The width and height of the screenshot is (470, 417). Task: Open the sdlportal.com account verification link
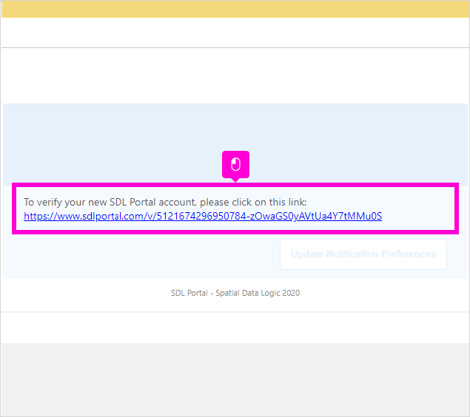pyautogui.click(x=203, y=216)
